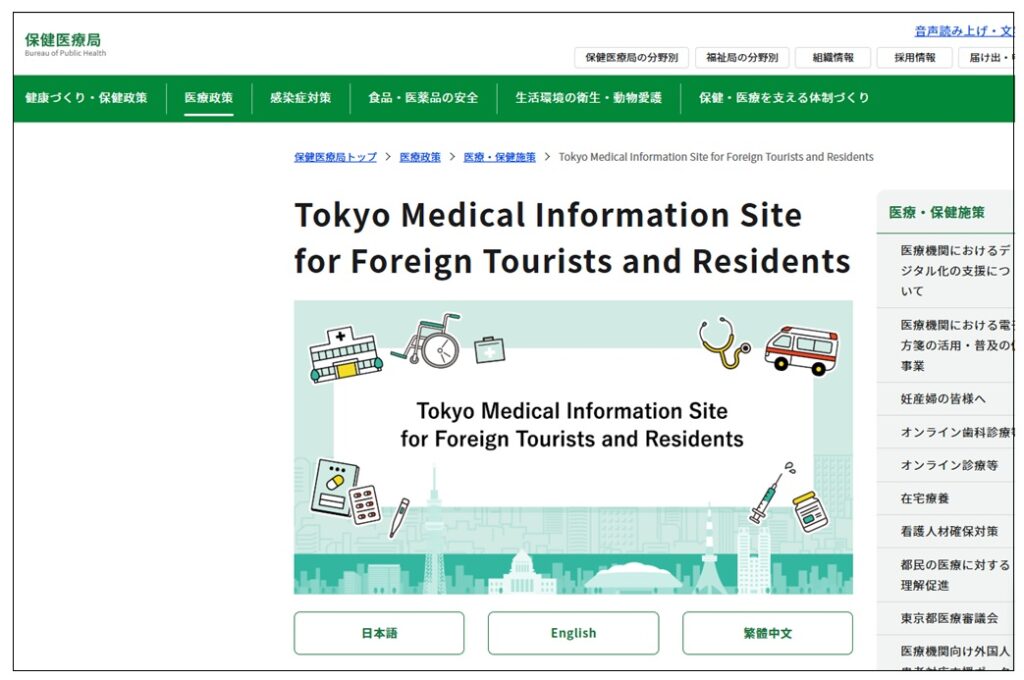
Task: Open 食品・医薬品の安全 menu item
Action: (x=423, y=98)
